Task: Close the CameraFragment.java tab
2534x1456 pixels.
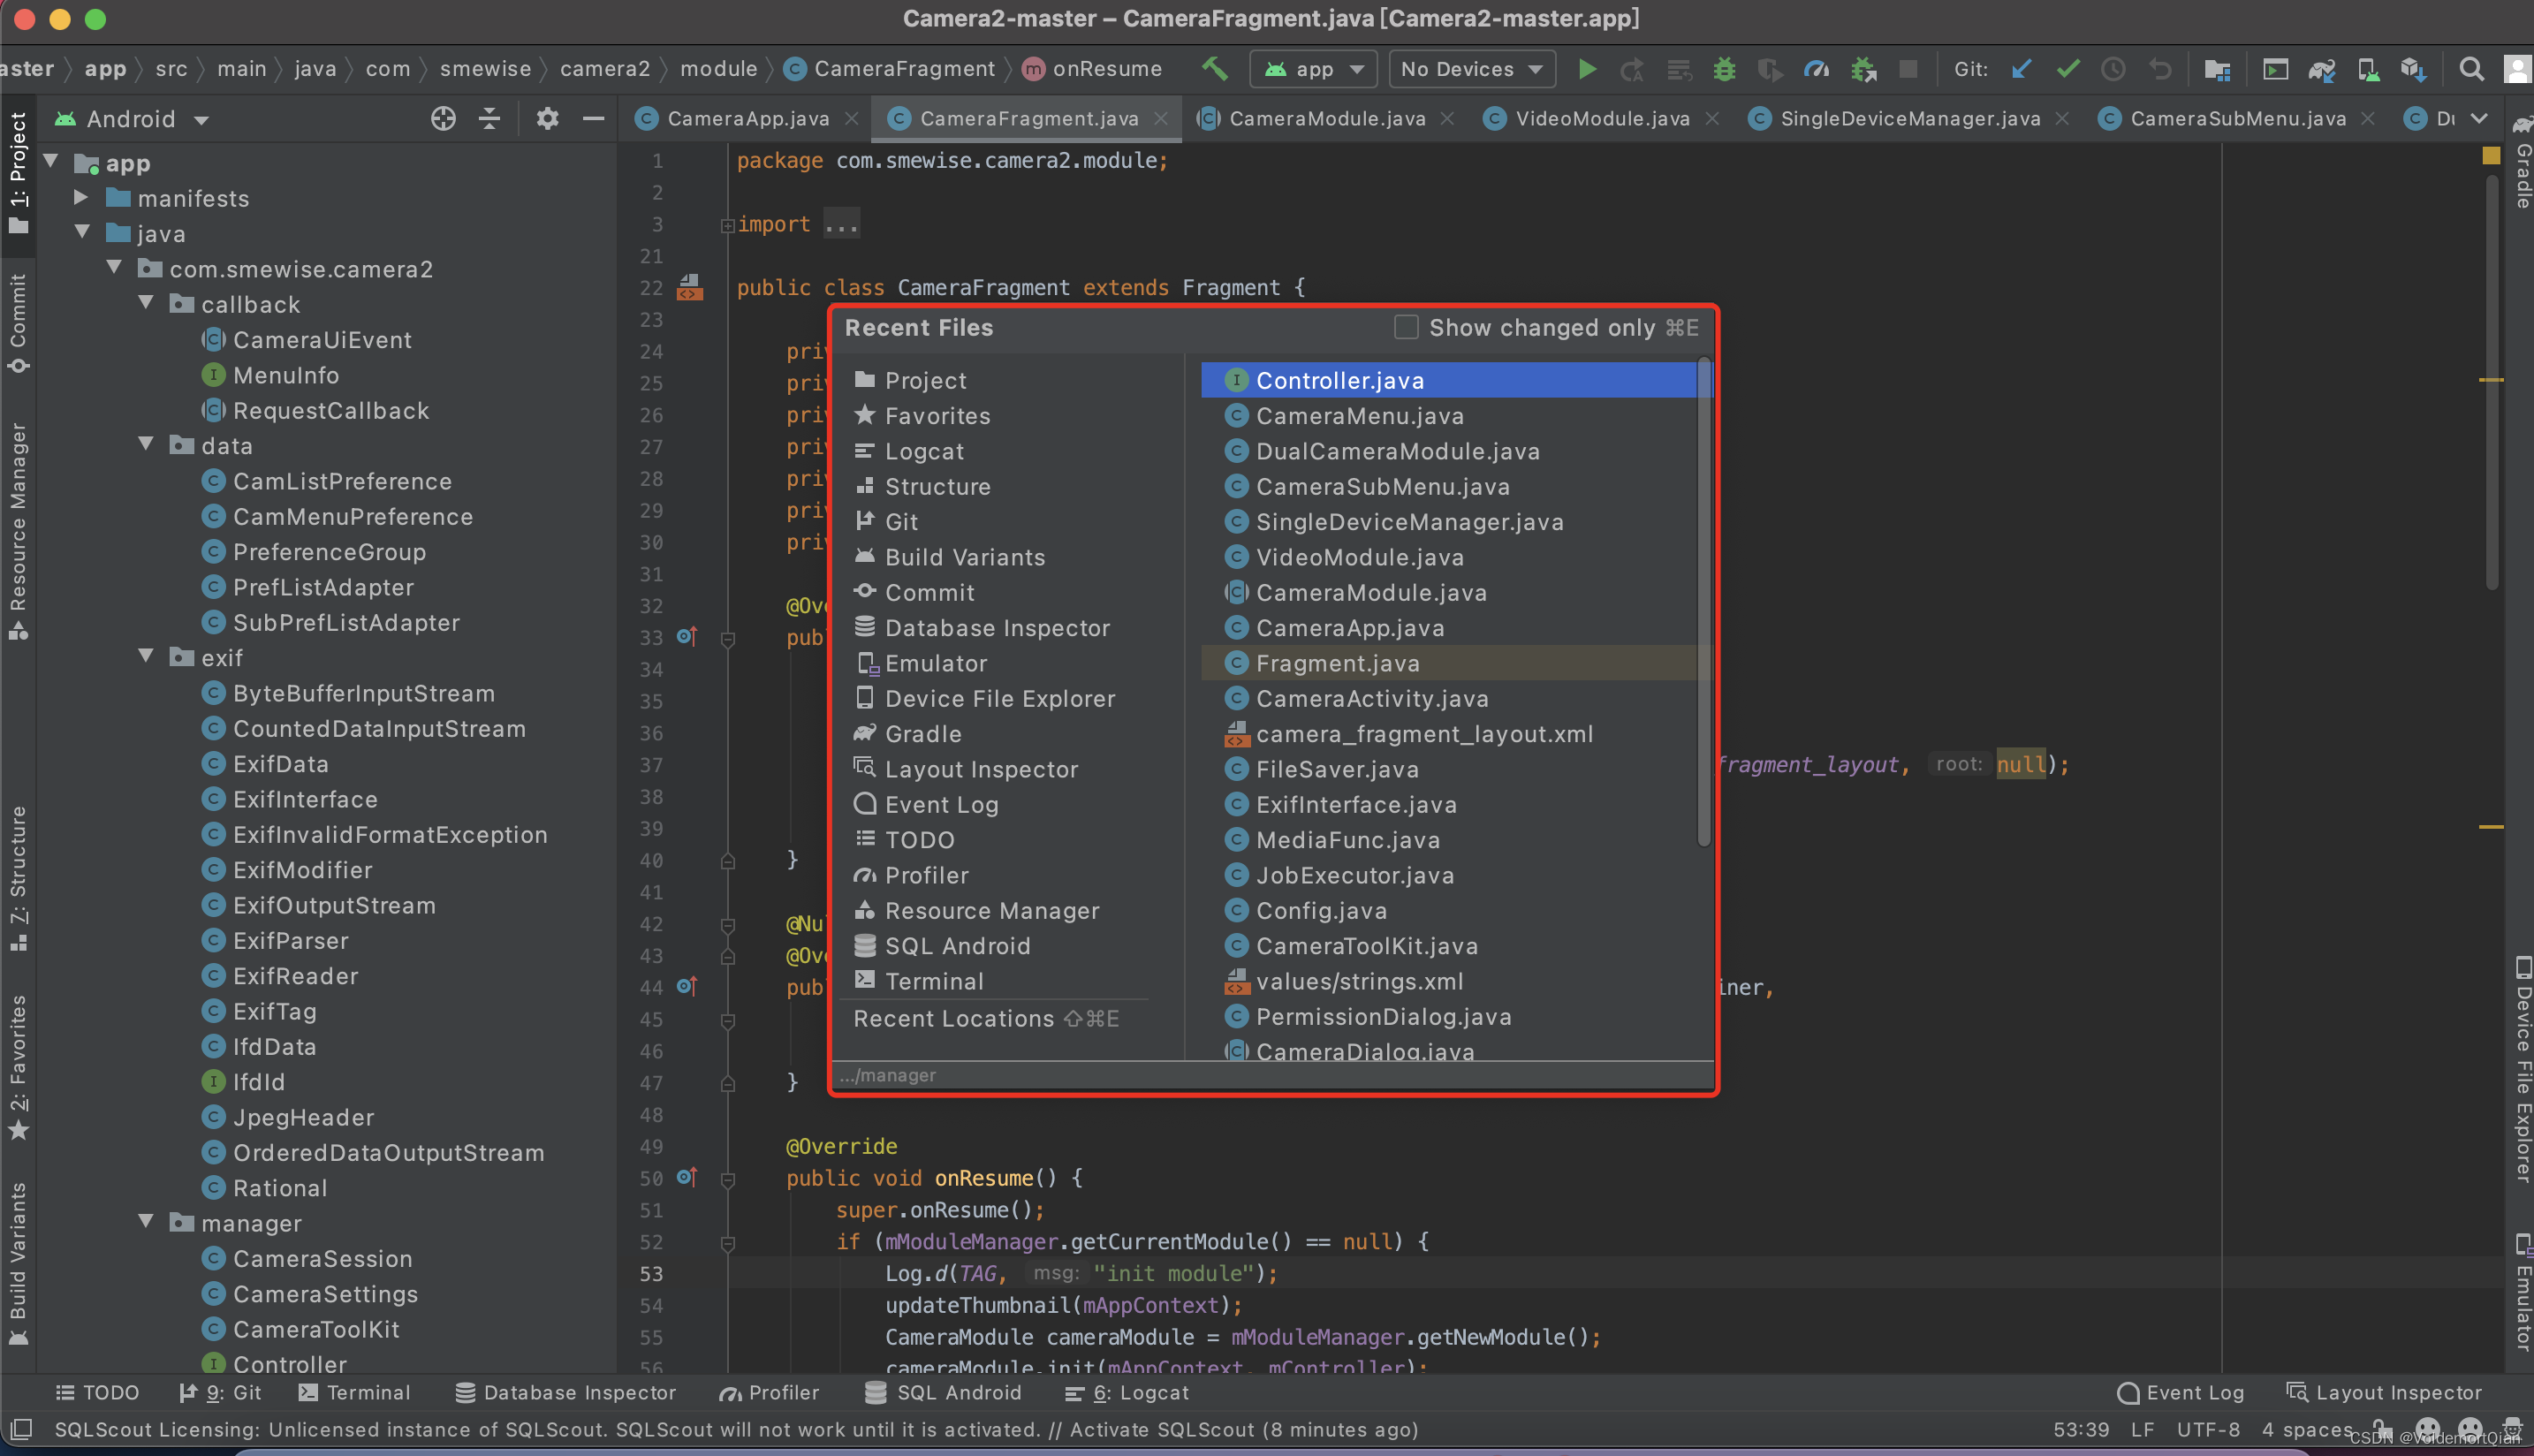Action: pyautogui.click(x=1160, y=119)
